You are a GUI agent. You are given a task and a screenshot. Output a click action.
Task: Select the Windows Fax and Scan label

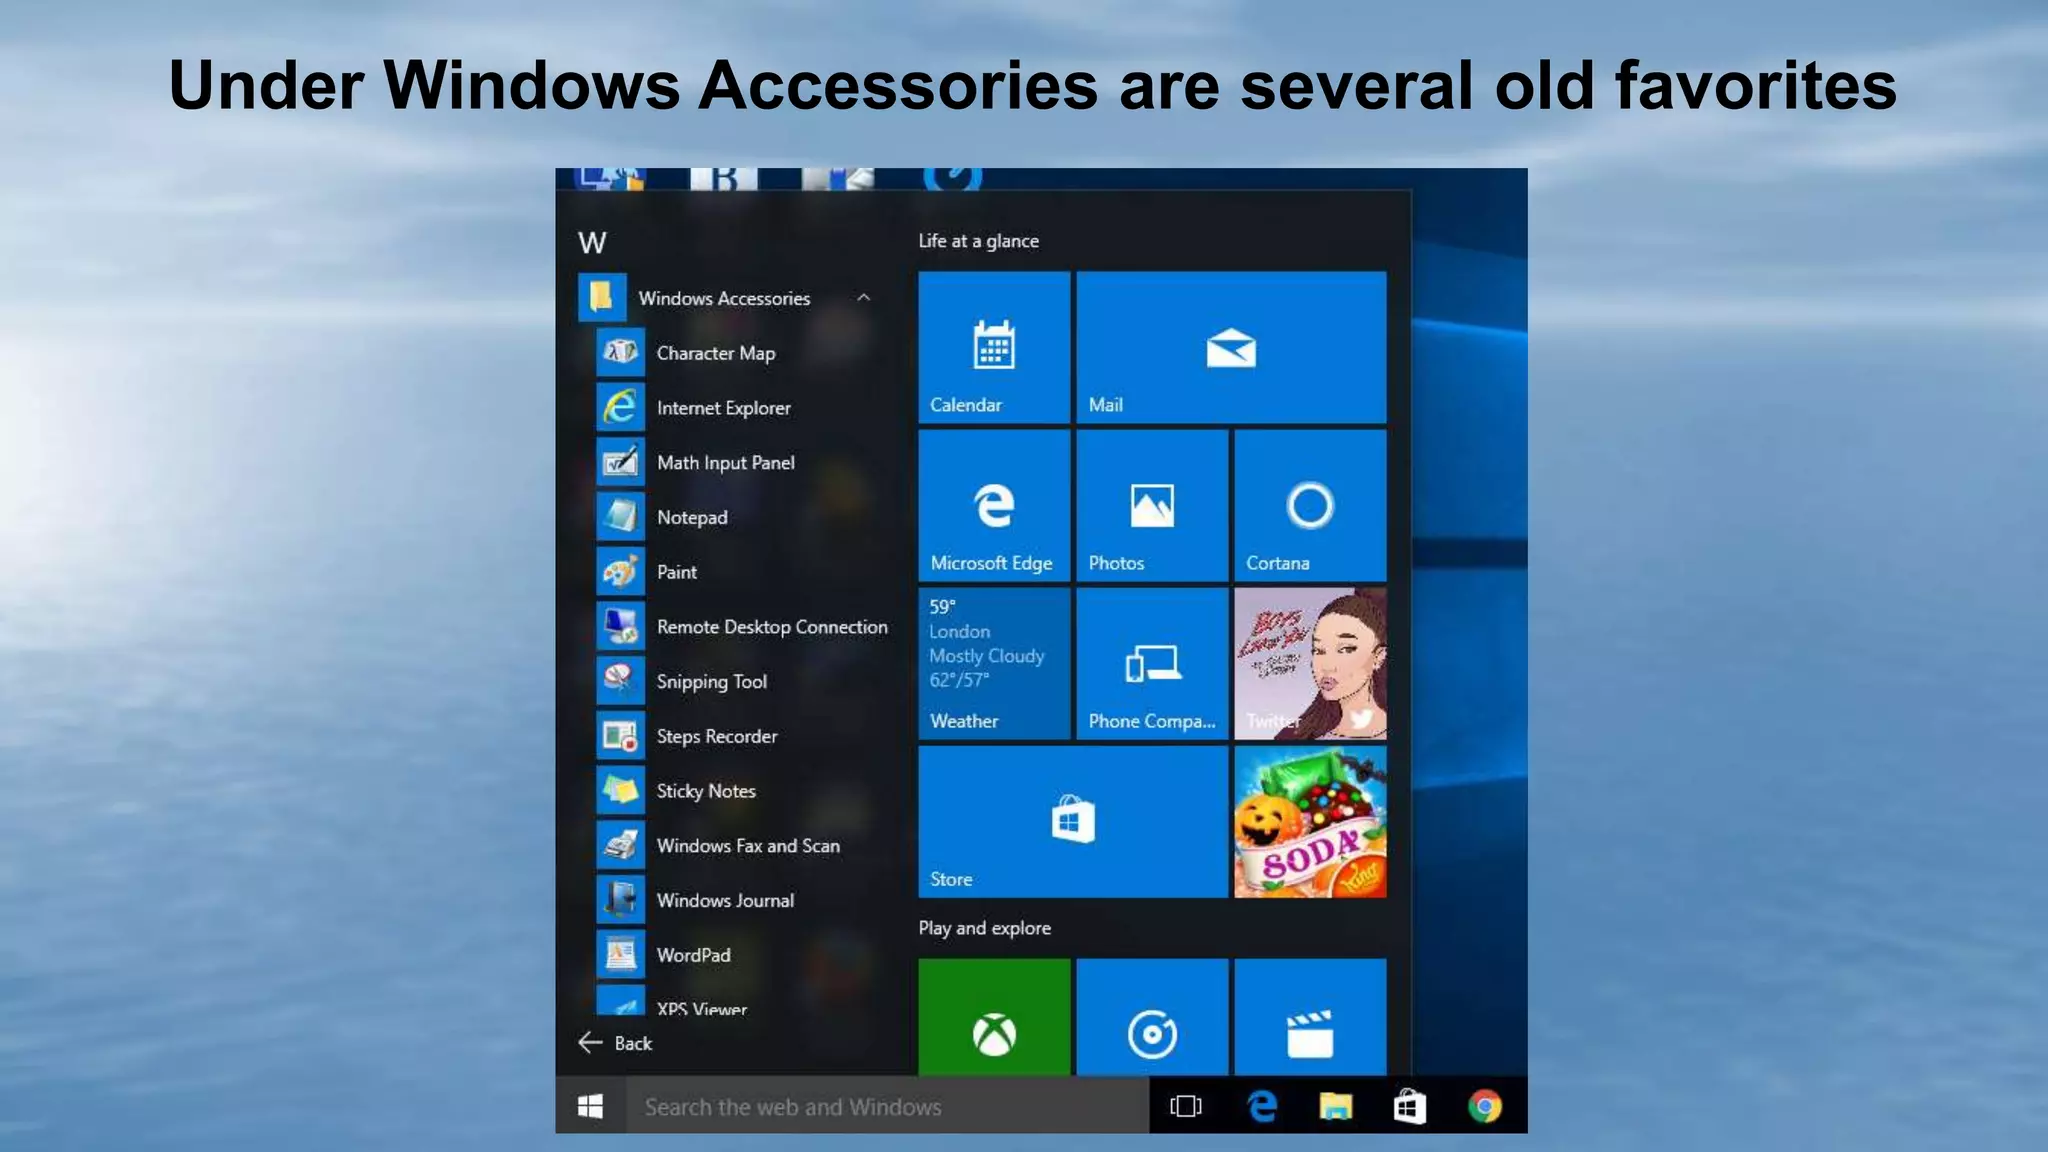click(x=748, y=846)
